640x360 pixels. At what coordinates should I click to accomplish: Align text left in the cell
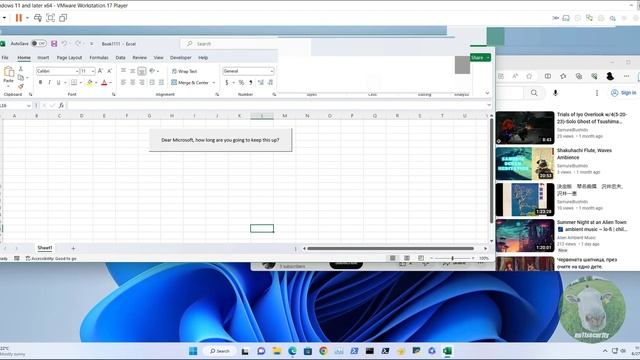(x=123, y=82)
